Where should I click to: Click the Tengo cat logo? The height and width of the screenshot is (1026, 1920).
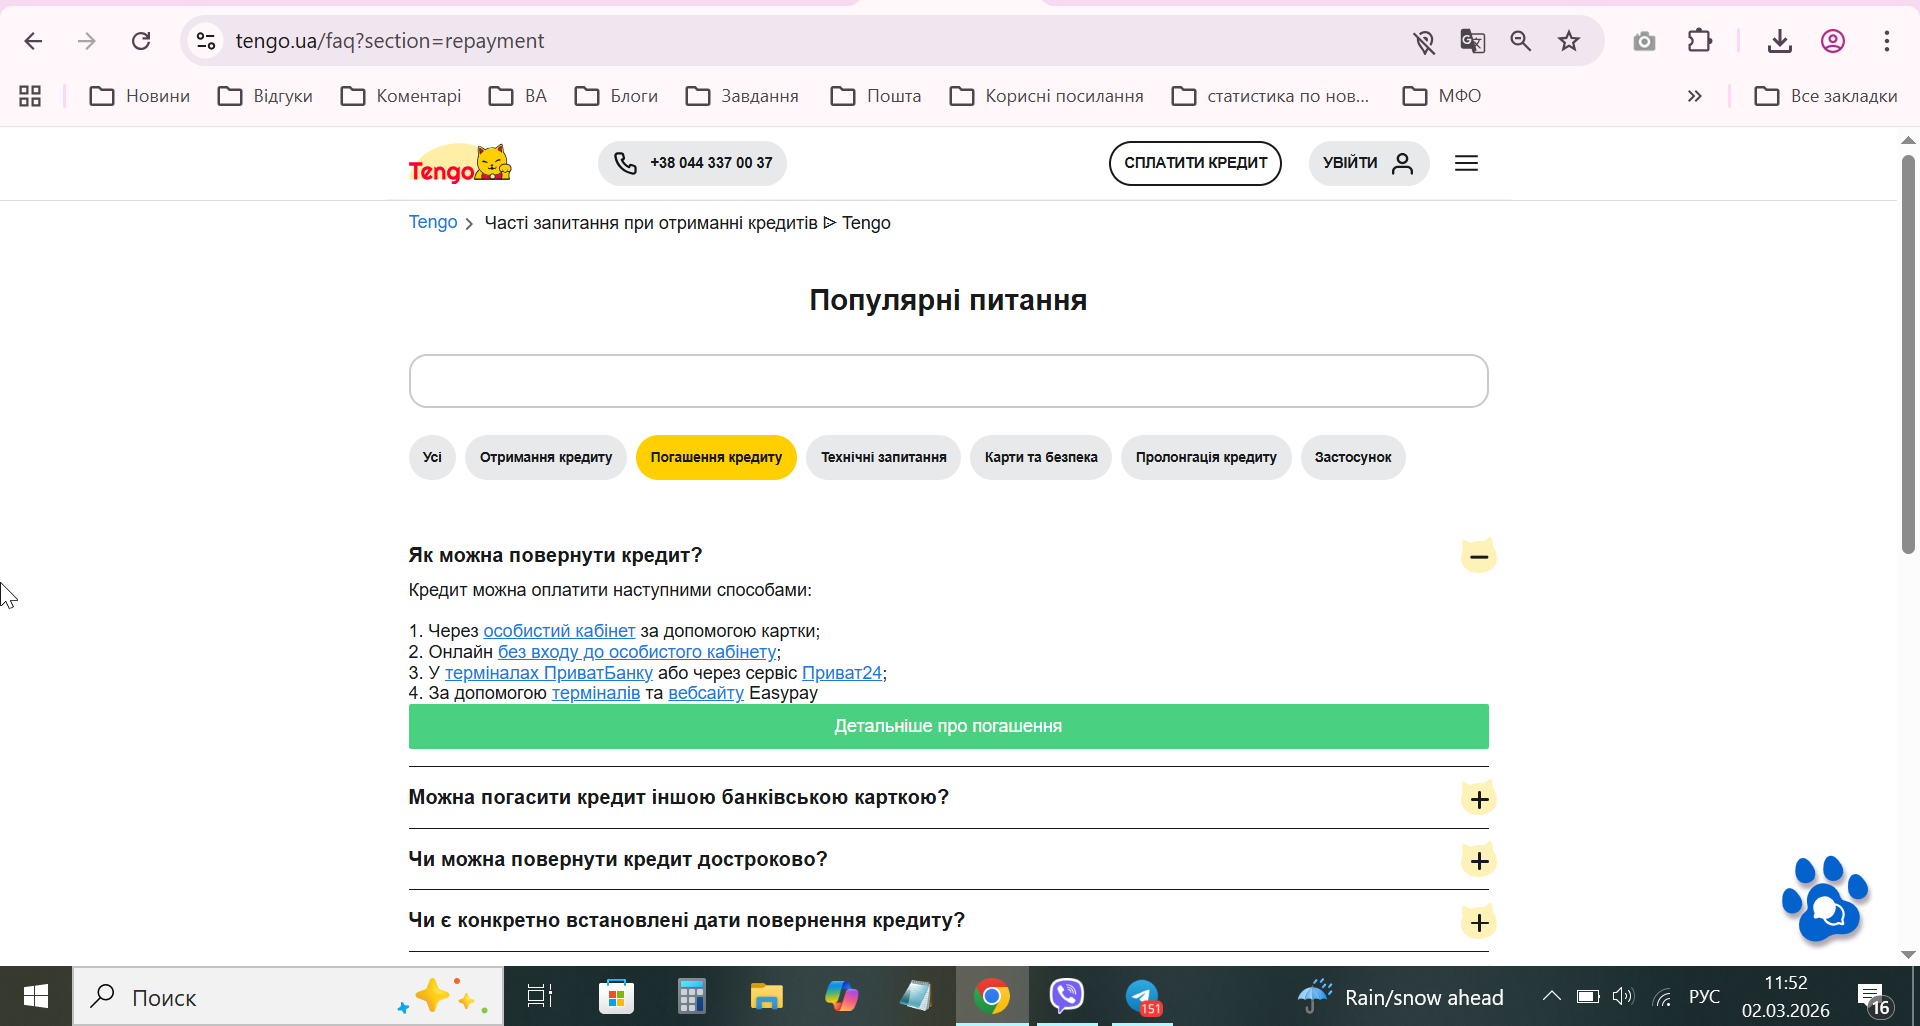(x=460, y=163)
